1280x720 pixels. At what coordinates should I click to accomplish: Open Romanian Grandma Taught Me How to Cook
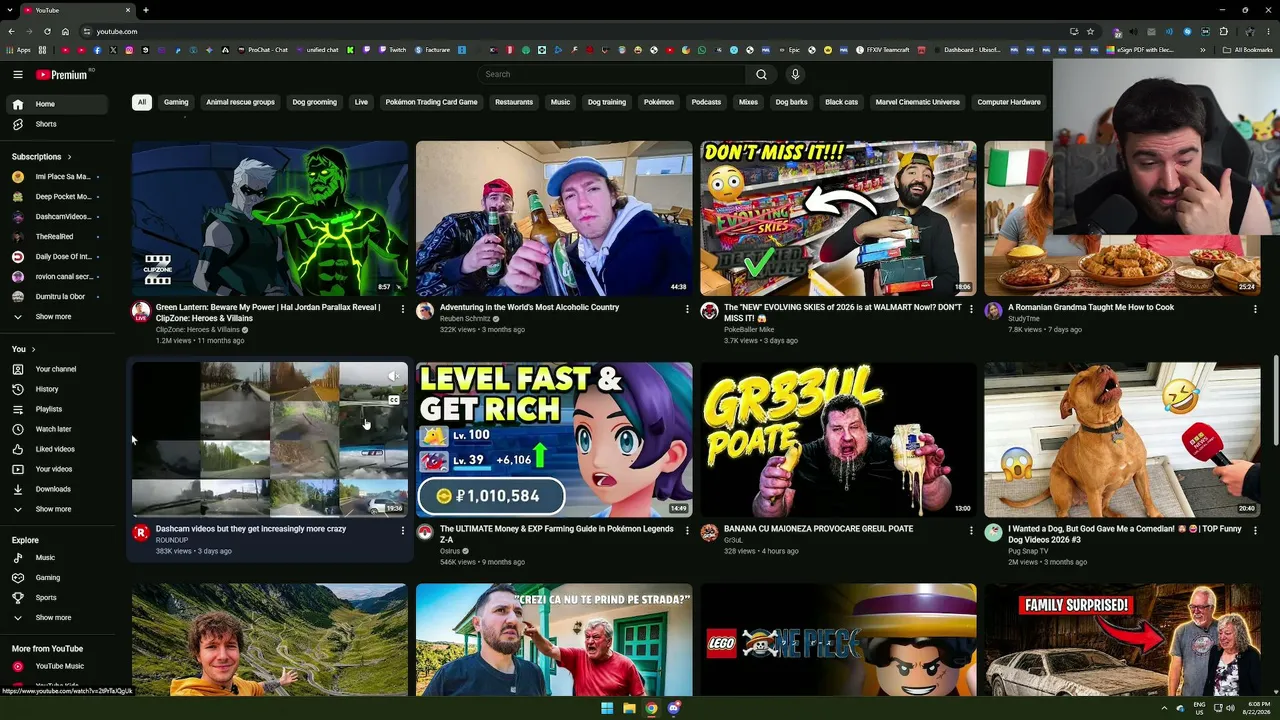click(1091, 307)
